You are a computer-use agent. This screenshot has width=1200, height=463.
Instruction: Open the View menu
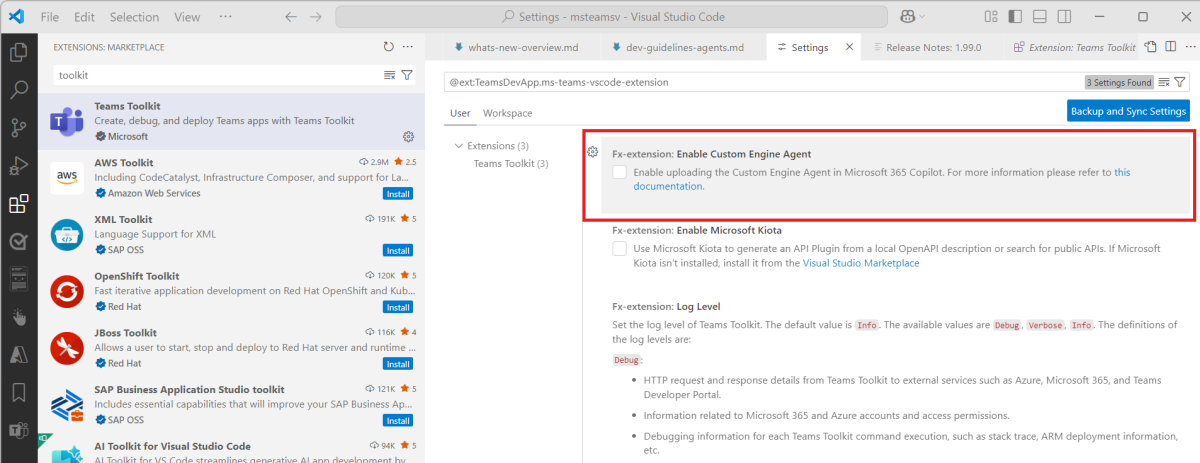(187, 17)
